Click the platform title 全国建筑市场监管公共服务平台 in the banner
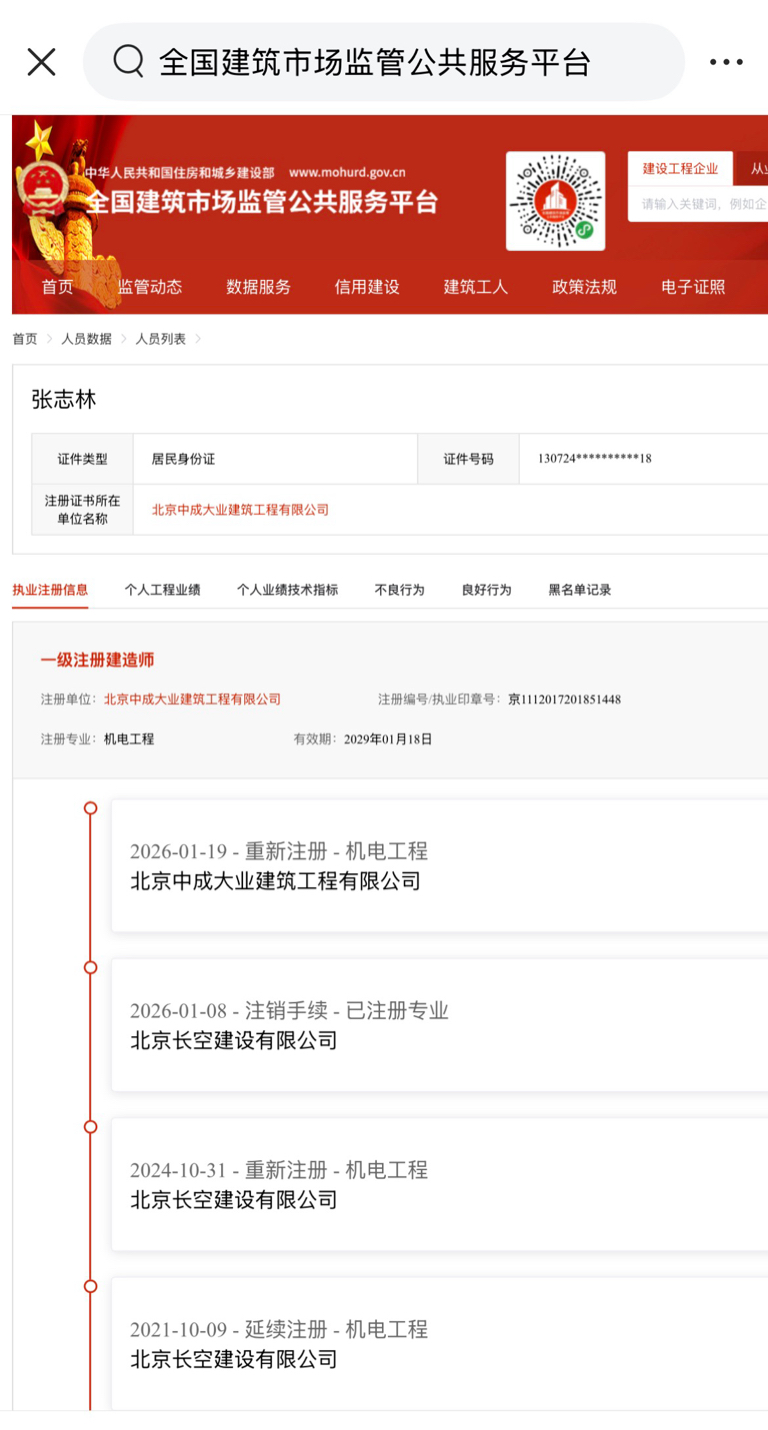 (262, 201)
